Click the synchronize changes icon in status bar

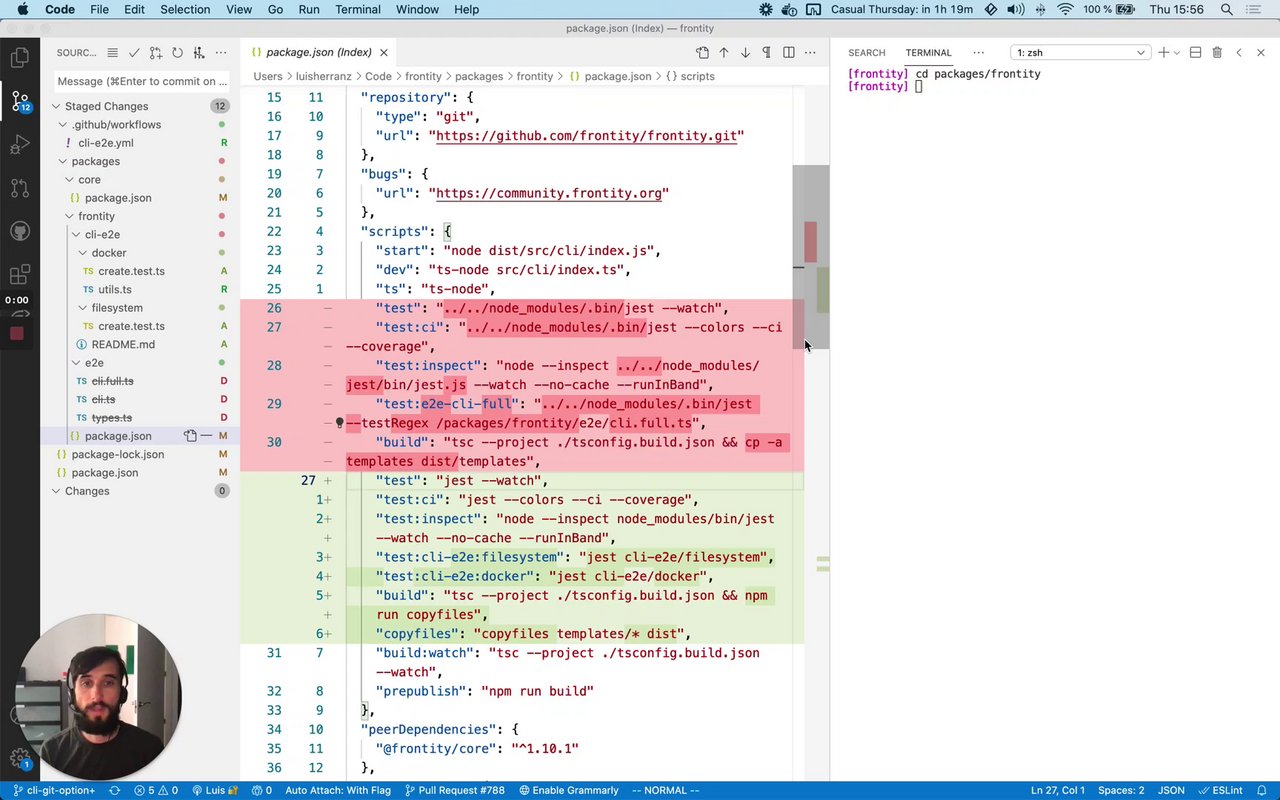tap(114, 790)
